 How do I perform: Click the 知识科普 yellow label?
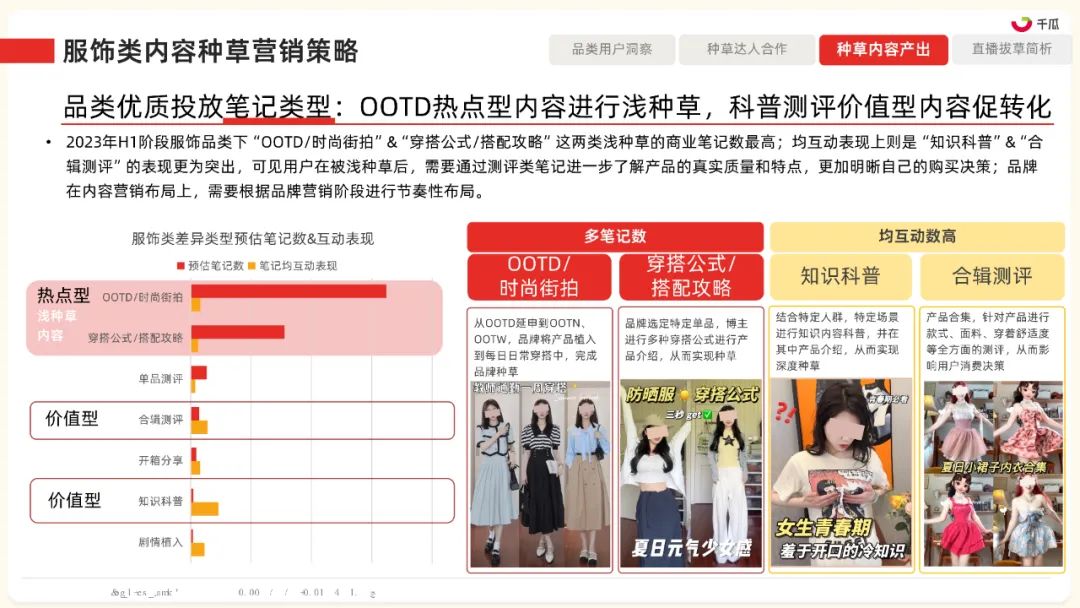coord(840,277)
